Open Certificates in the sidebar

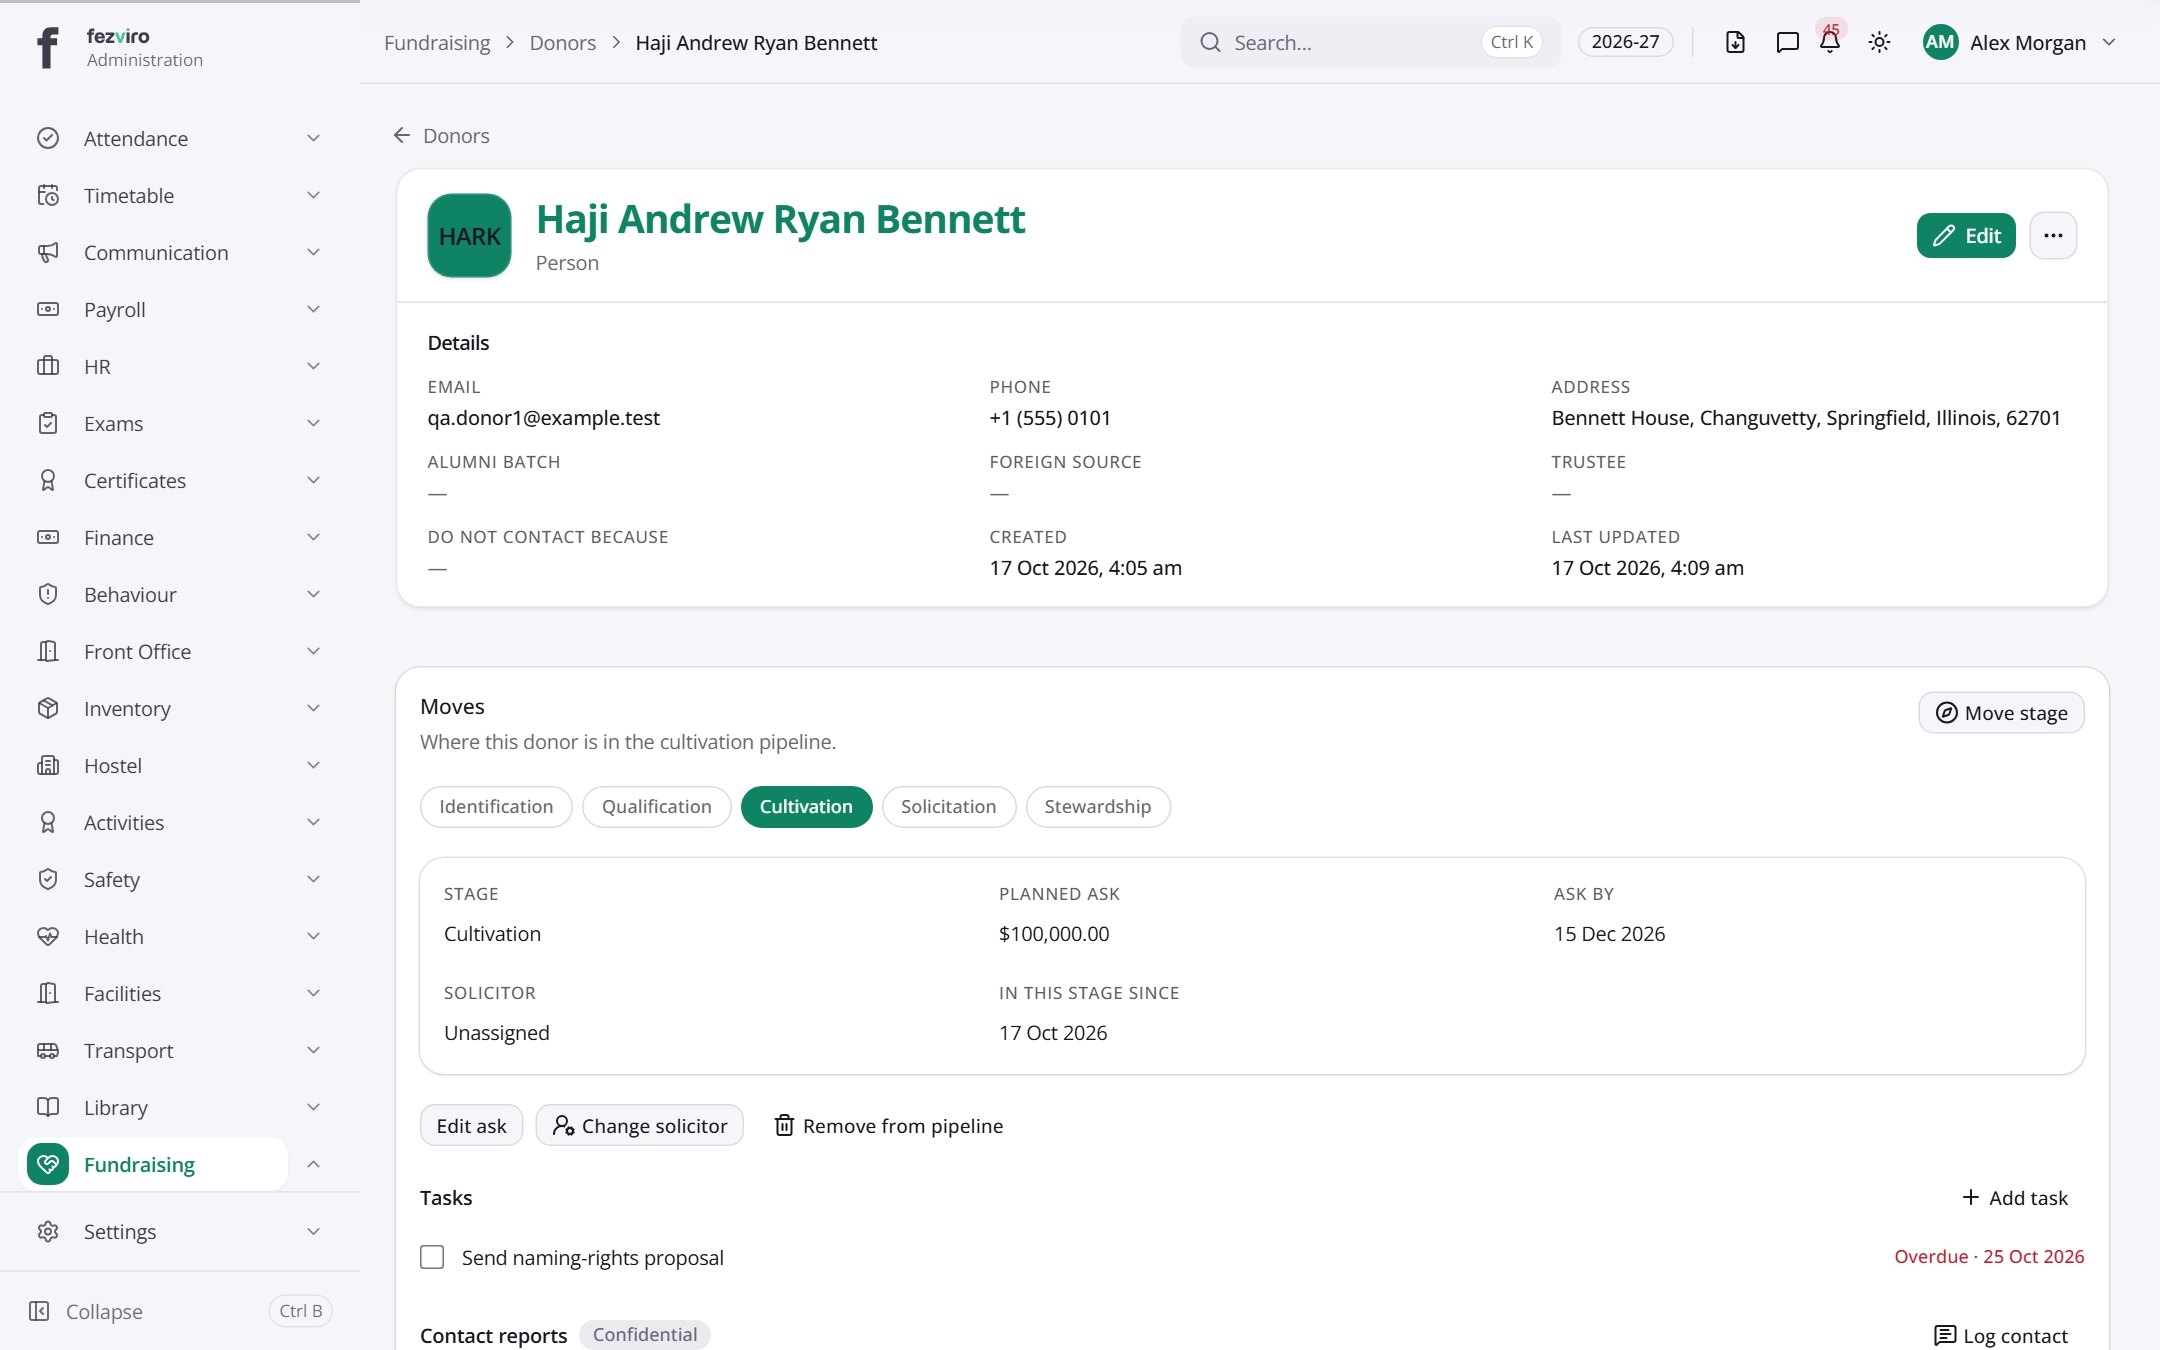pos(180,480)
